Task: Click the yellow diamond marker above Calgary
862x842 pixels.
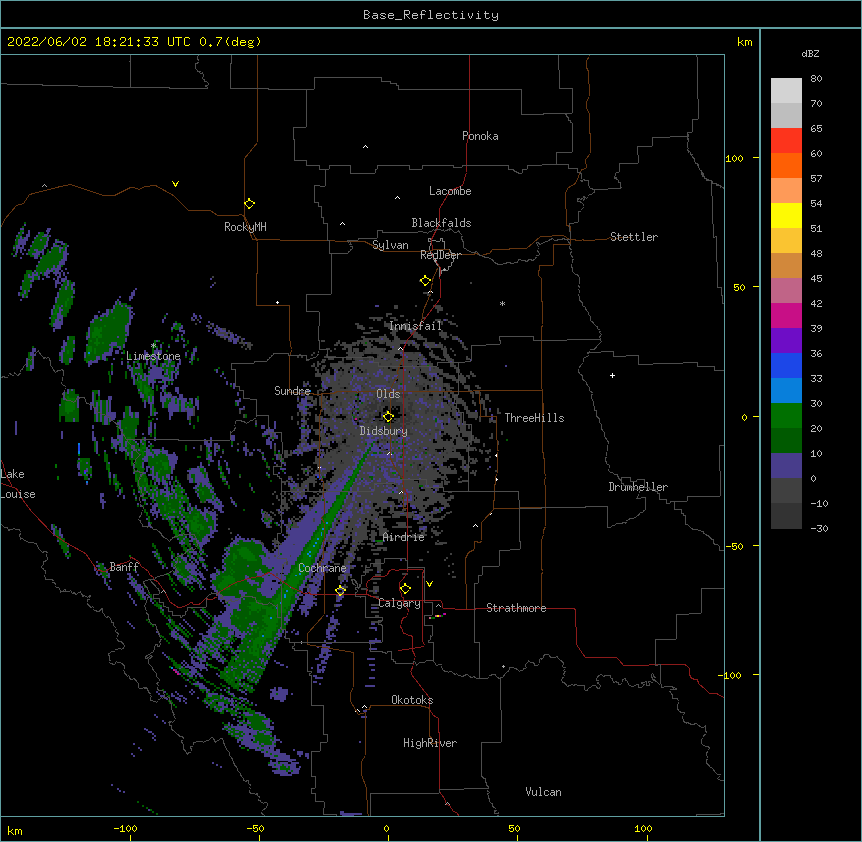Action: pos(405,589)
